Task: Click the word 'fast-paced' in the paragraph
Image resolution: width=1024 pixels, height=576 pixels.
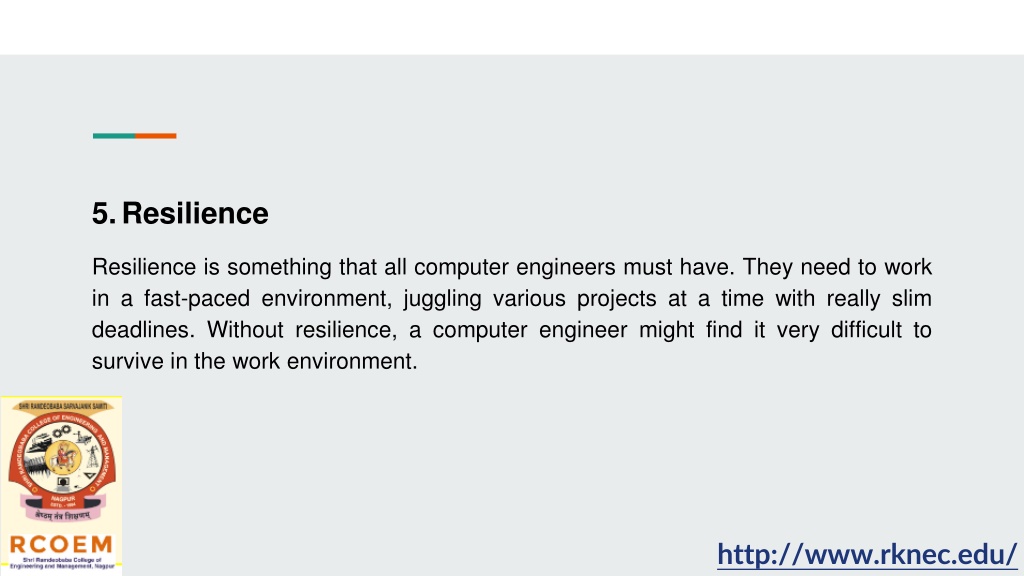Action: coord(197,298)
